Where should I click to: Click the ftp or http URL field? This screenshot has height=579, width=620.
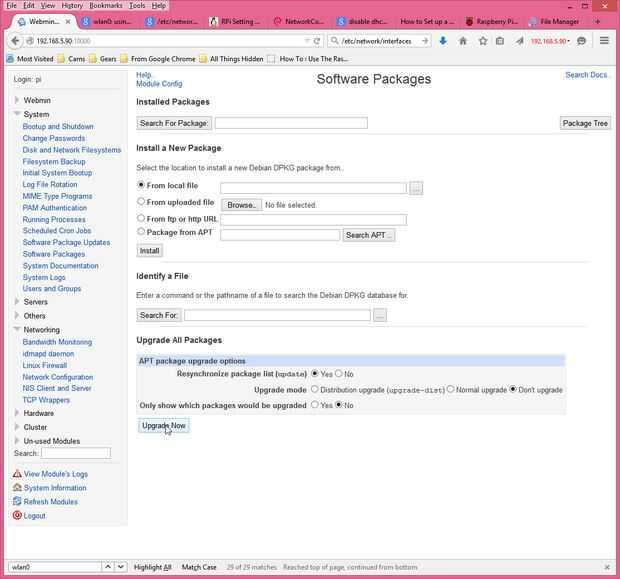point(314,219)
